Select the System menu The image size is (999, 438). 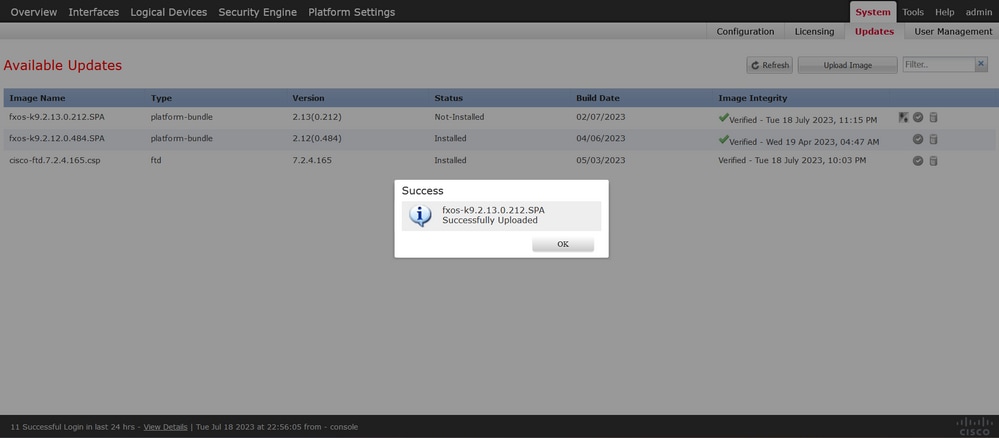pyautogui.click(x=873, y=12)
